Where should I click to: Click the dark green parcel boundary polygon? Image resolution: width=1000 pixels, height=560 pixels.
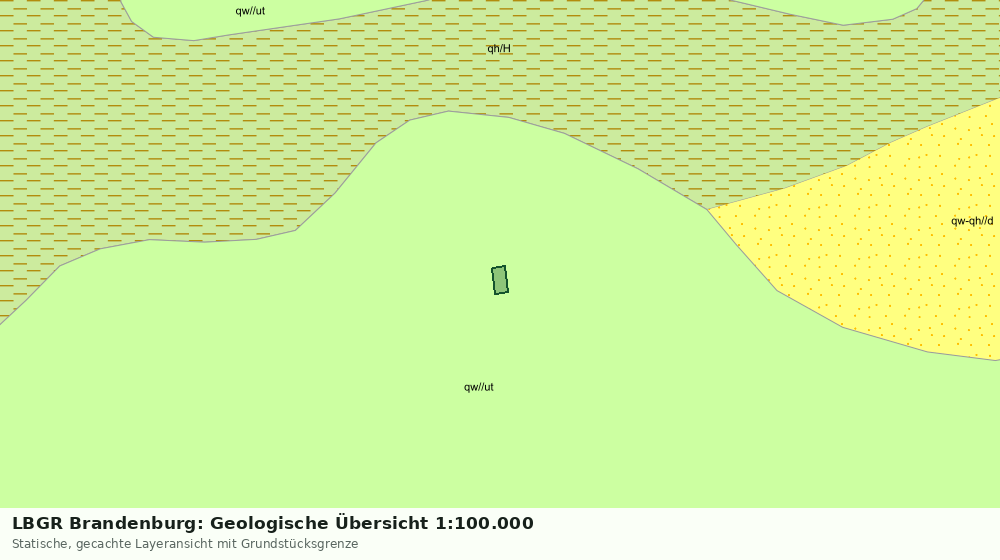coord(500,280)
